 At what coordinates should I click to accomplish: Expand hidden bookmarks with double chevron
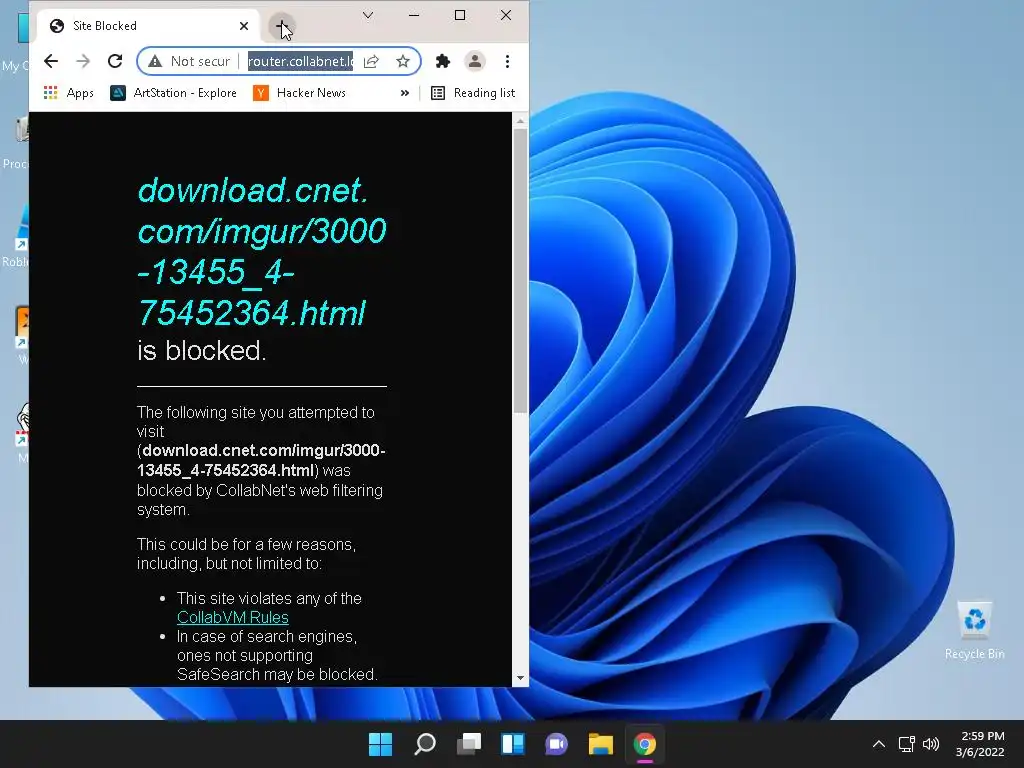tap(405, 93)
